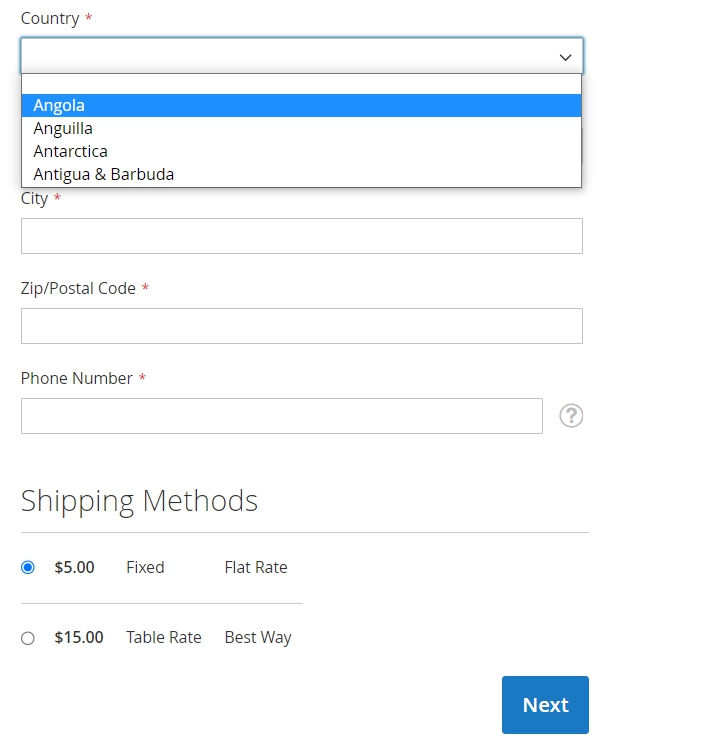Click the Next button
Viewport: 711px width, 738px height.
[545, 705]
